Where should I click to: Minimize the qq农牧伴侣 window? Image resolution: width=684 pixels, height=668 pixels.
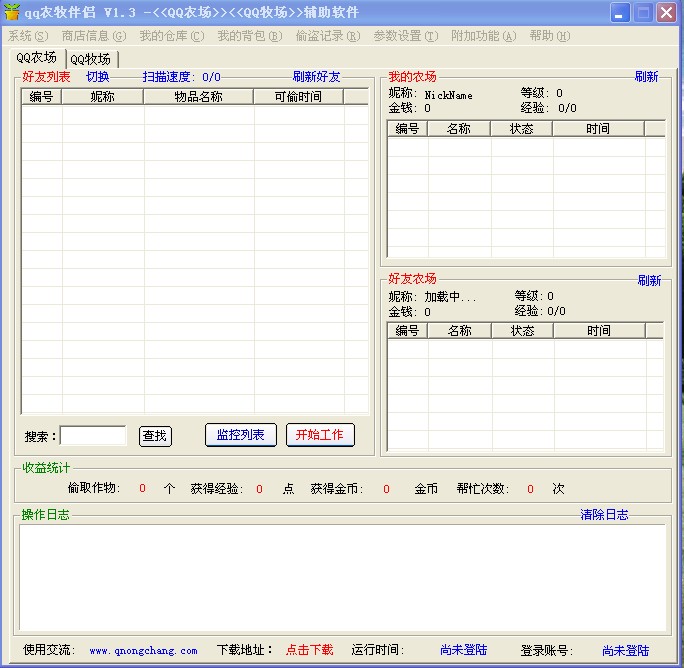click(x=619, y=12)
